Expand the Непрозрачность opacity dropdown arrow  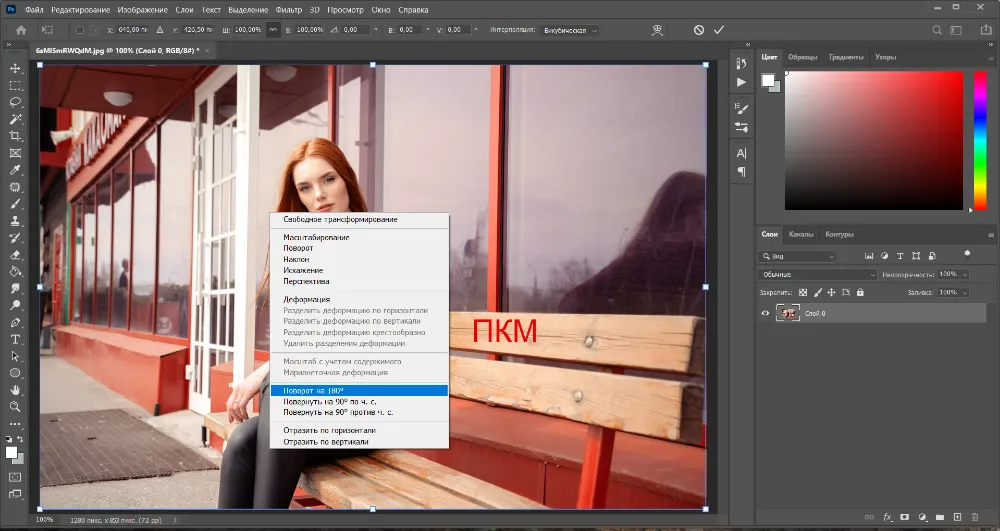pyautogui.click(x=966, y=274)
